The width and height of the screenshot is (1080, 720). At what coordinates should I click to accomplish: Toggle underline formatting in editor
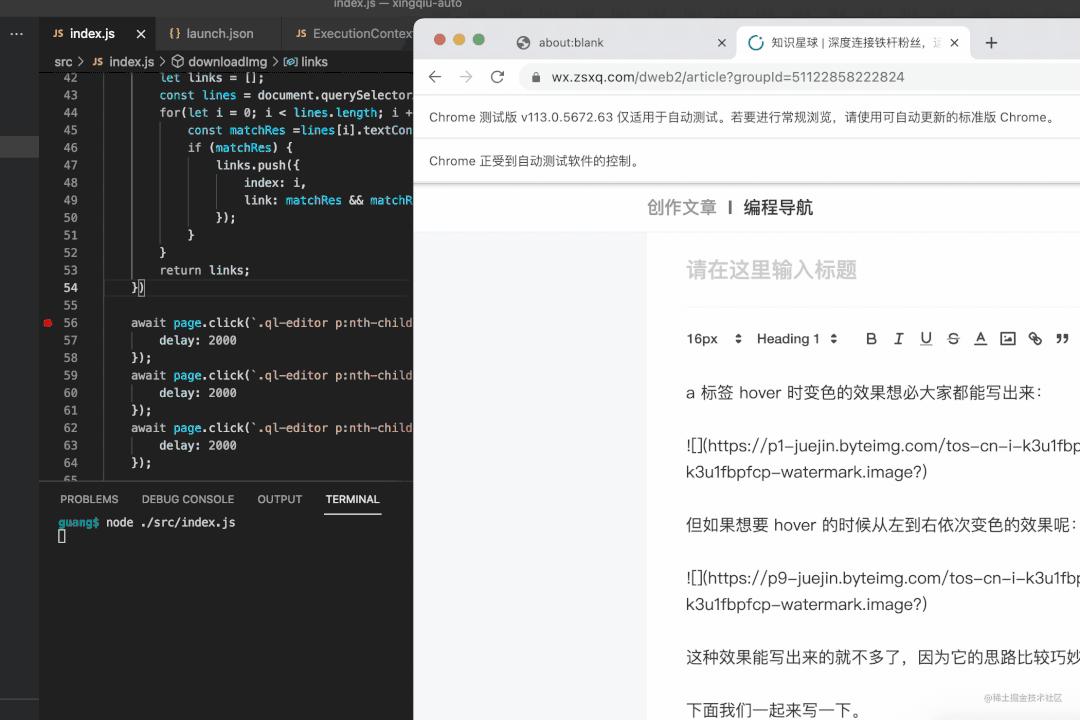point(926,339)
